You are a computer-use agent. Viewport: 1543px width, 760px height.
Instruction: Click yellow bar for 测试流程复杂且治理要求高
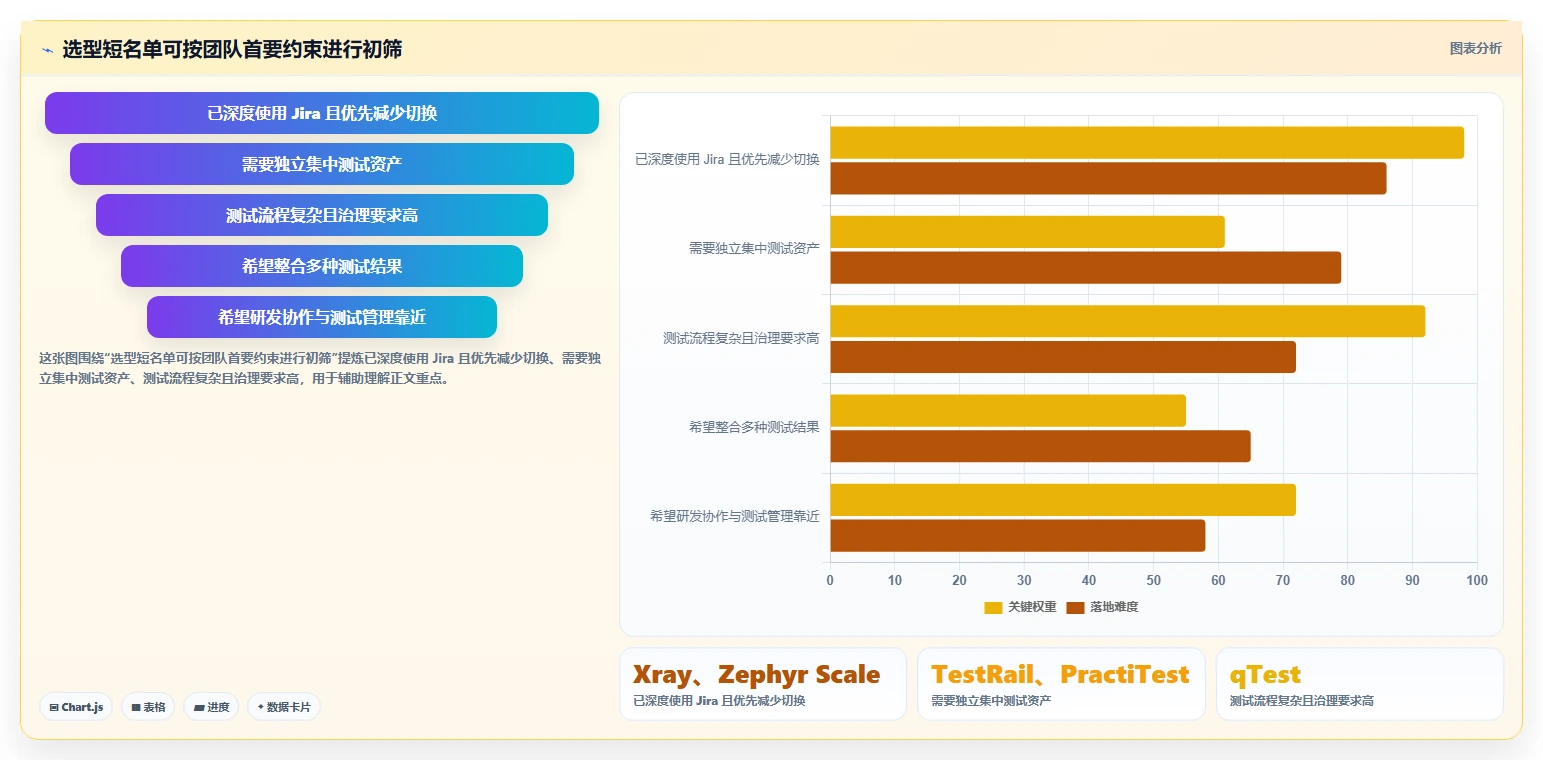[1127, 321]
